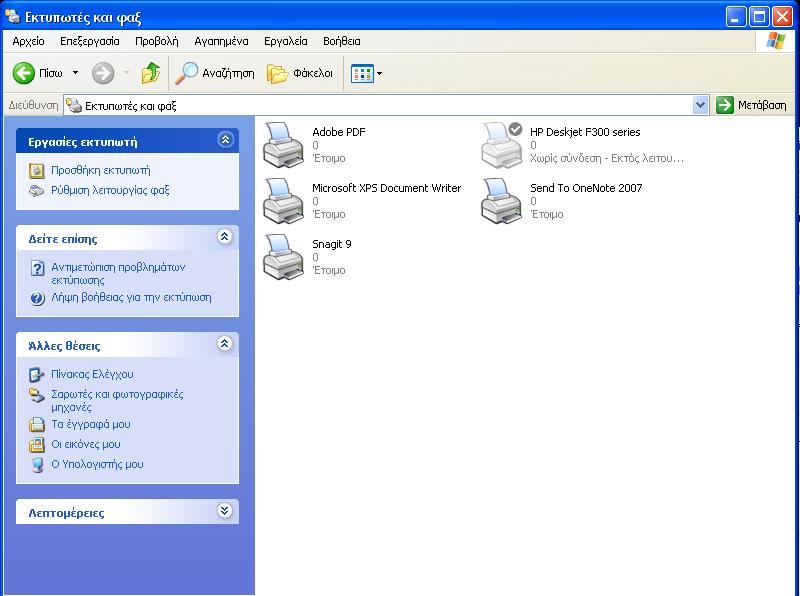Screen dimensions: 800x596
Task: Open the Αρχείο menu
Action: tap(29, 41)
